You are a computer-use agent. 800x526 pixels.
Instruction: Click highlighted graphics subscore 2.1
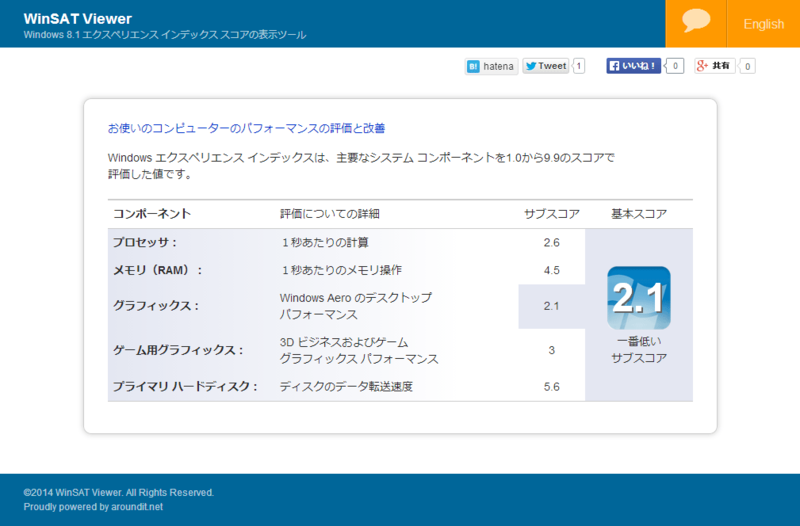[x=552, y=306]
